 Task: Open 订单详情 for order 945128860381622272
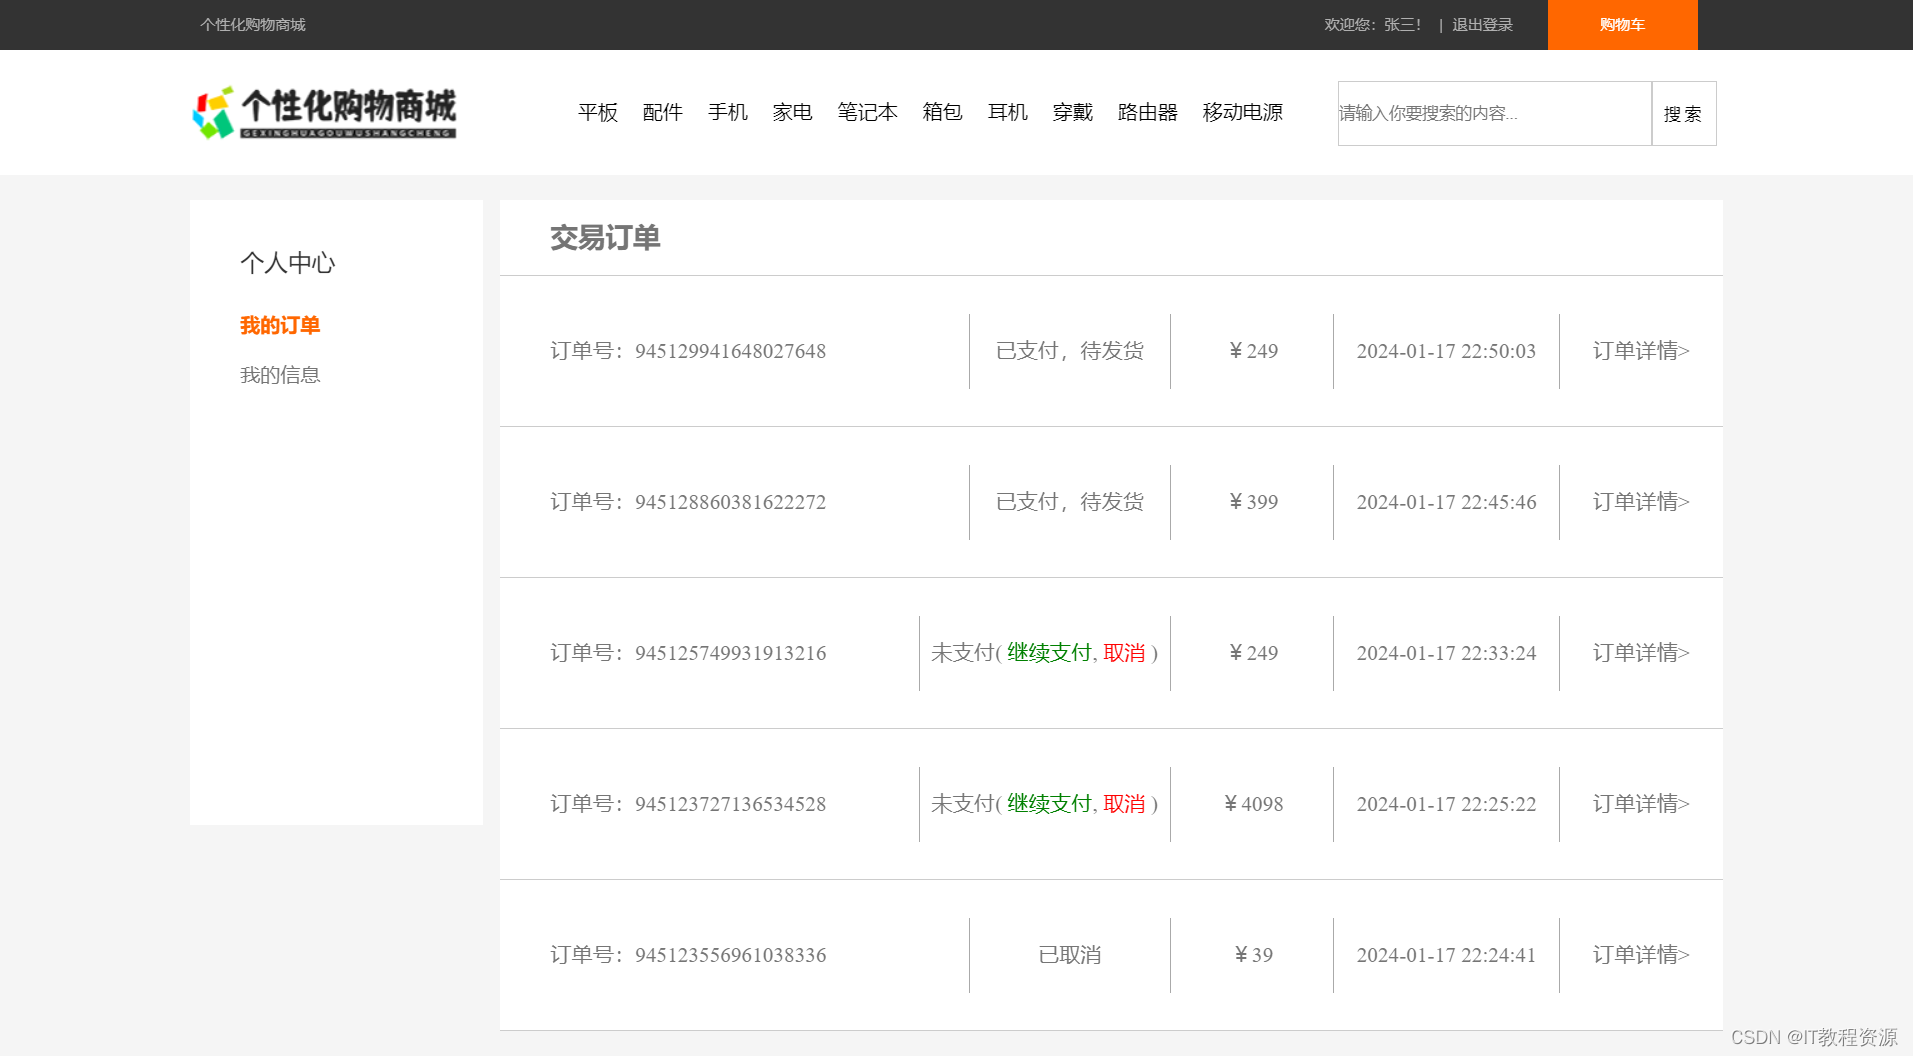tap(1641, 502)
